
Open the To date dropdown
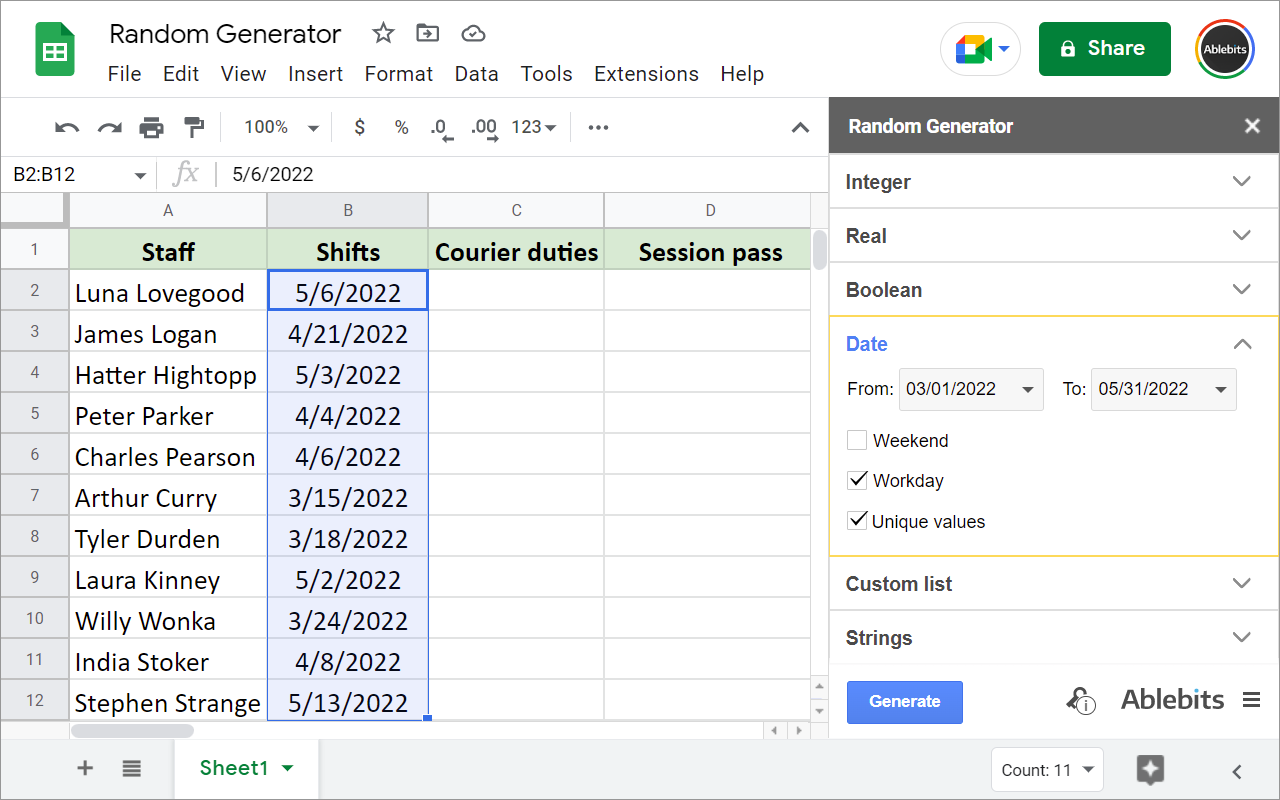1164,389
